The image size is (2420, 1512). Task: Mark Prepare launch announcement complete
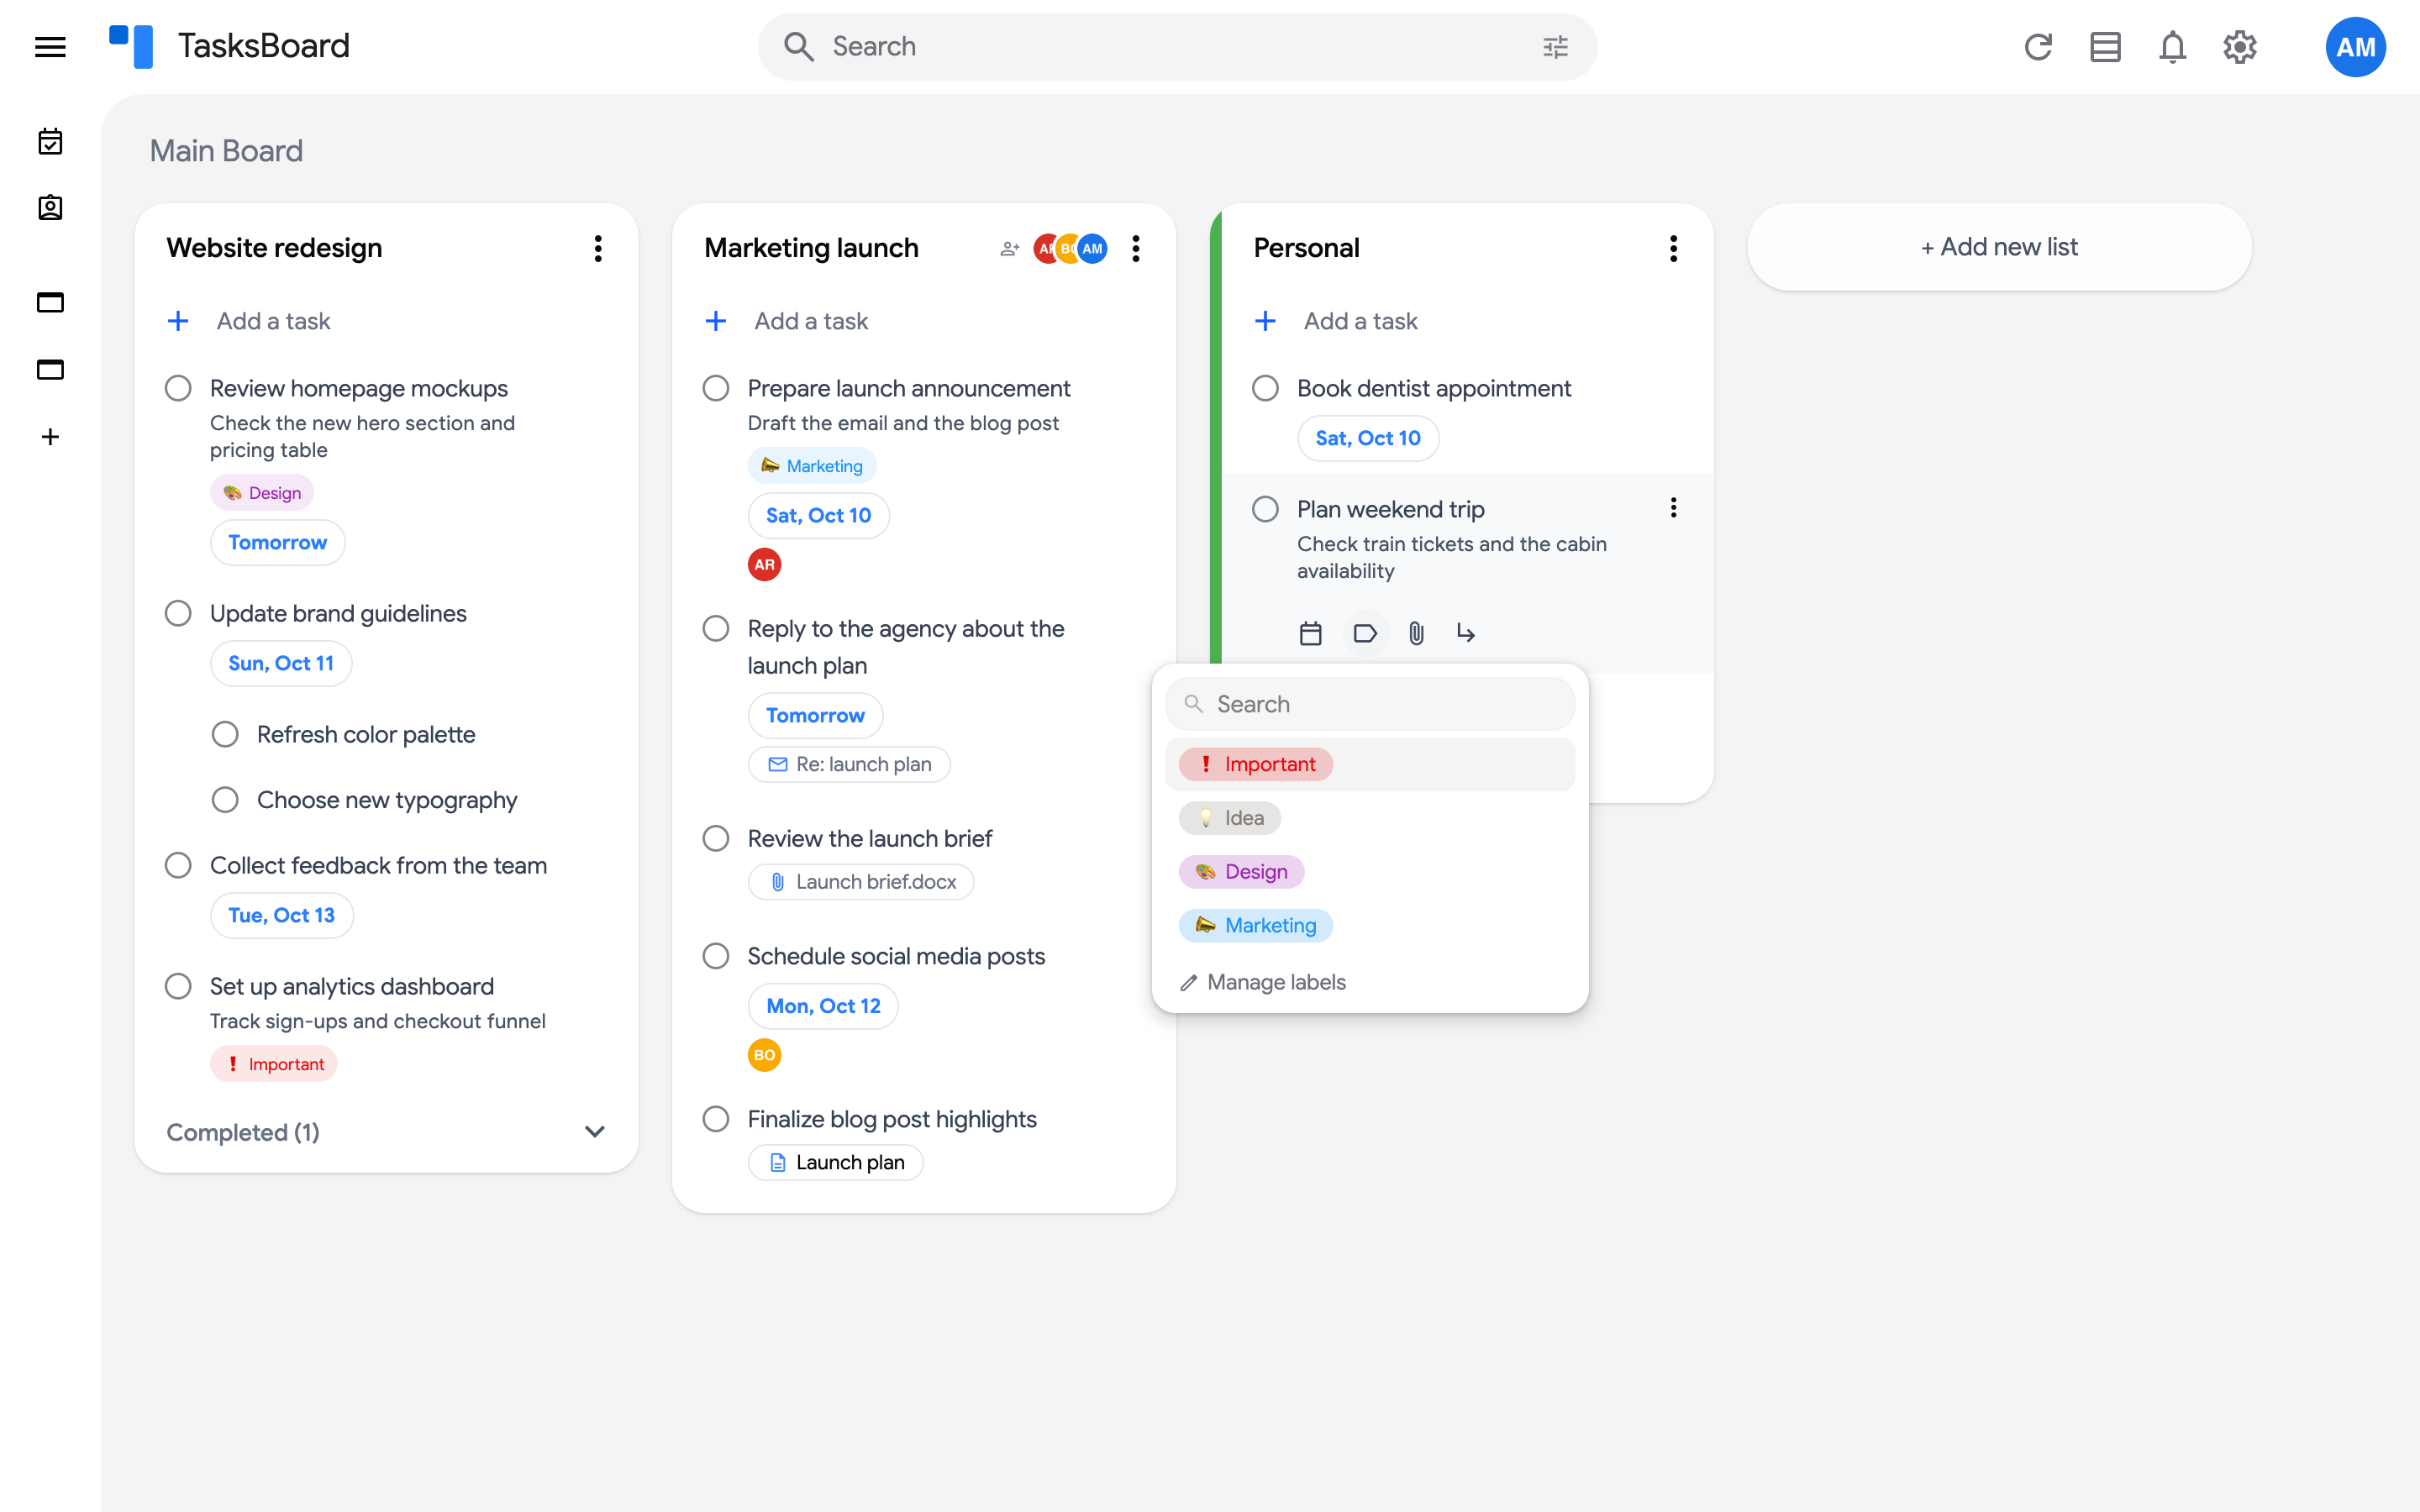tap(716, 388)
